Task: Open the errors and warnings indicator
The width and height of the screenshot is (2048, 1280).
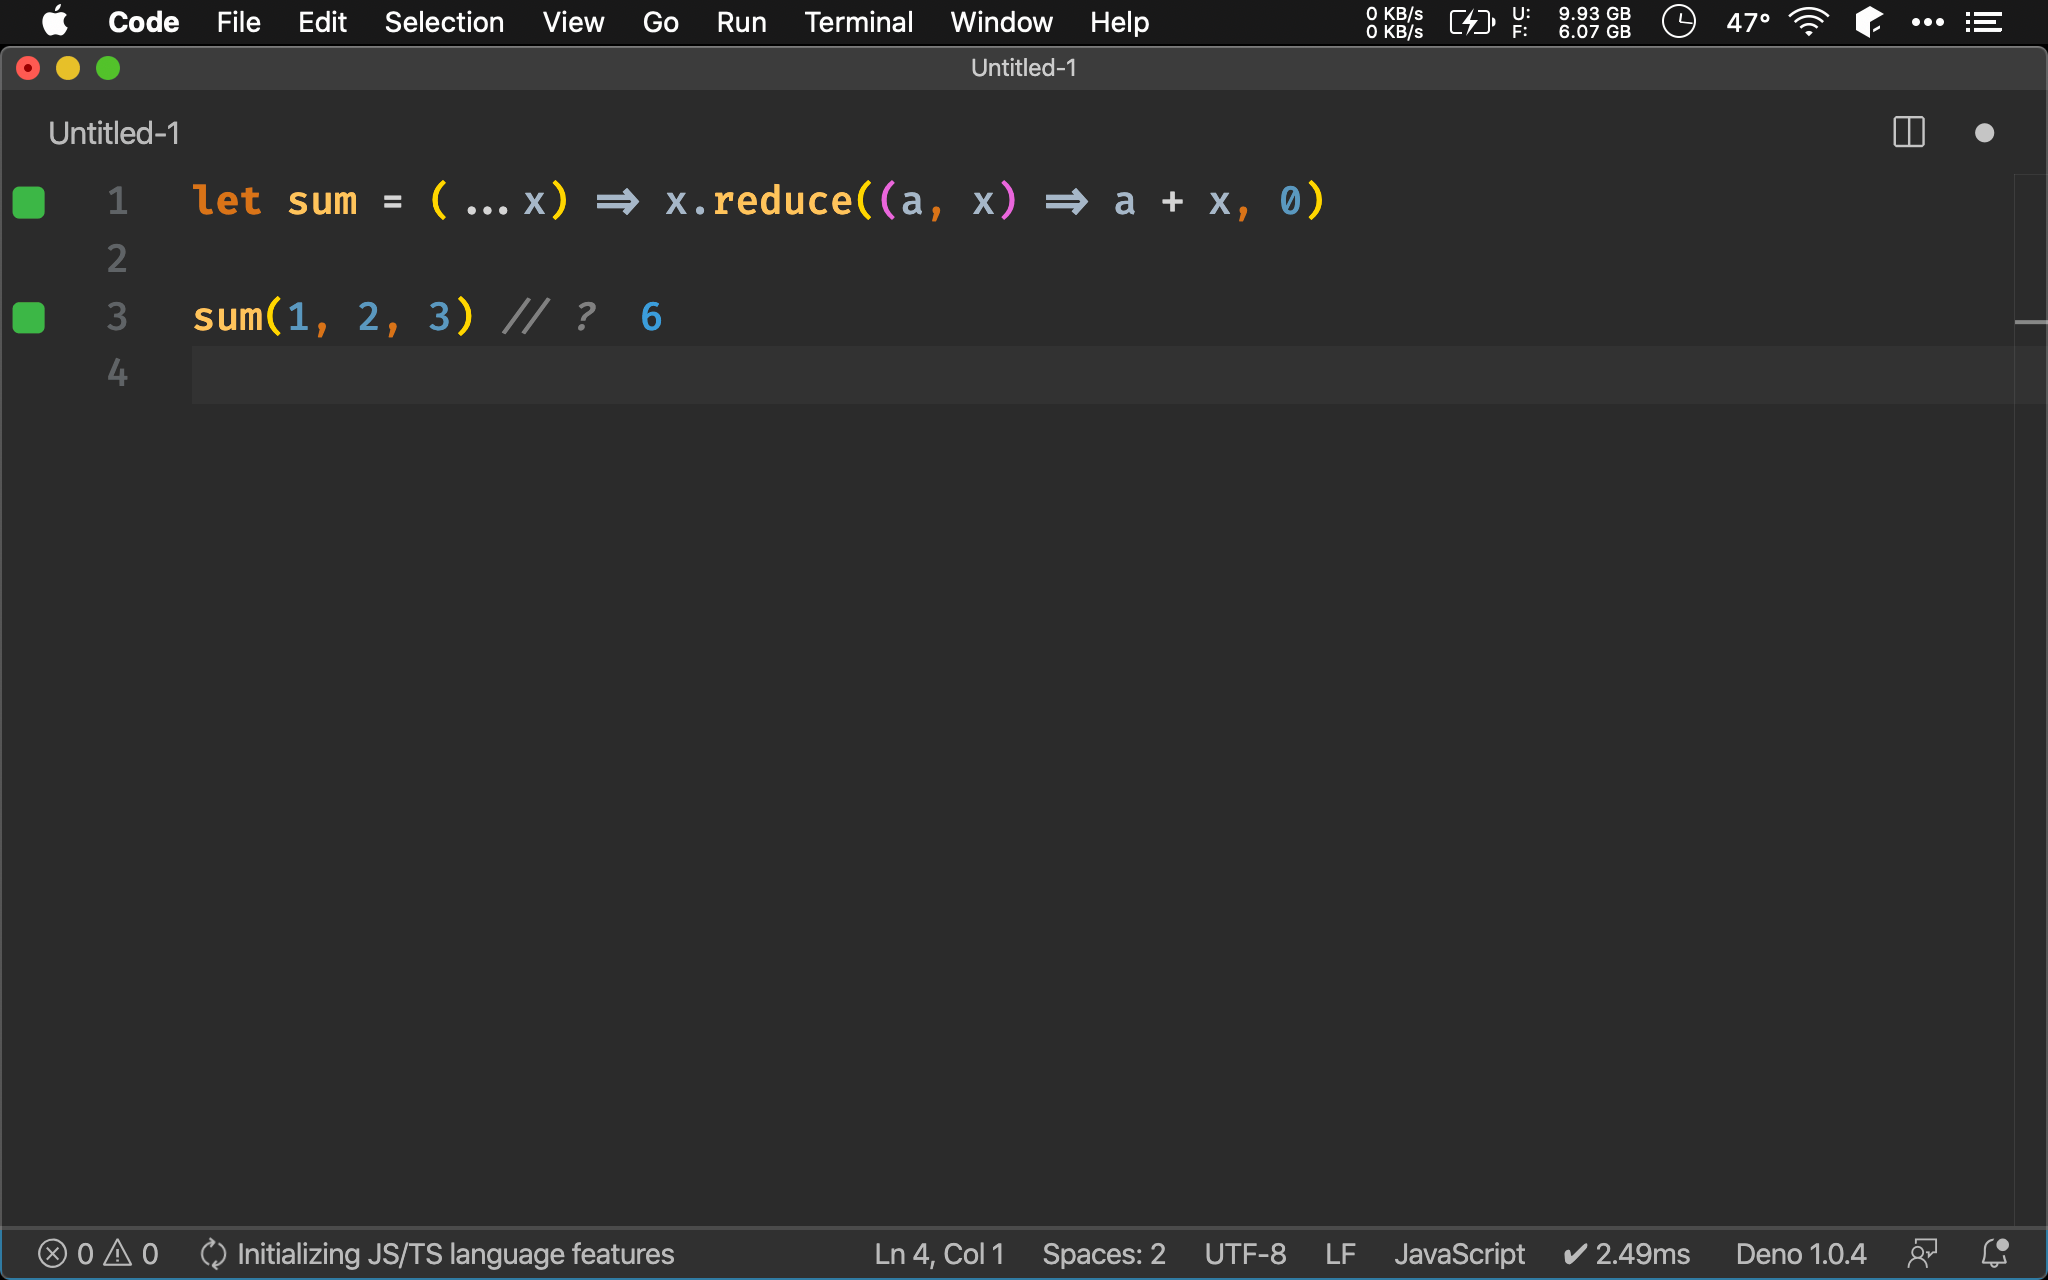Action: [x=98, y=1254]
